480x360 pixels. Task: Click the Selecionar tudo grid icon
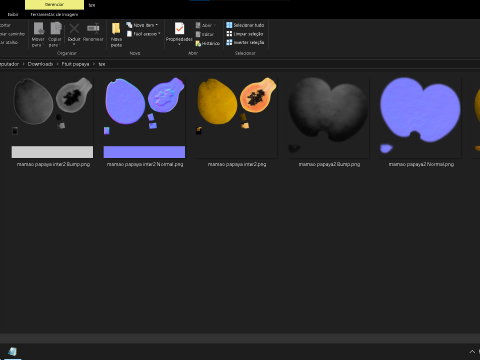coord(229,25)
